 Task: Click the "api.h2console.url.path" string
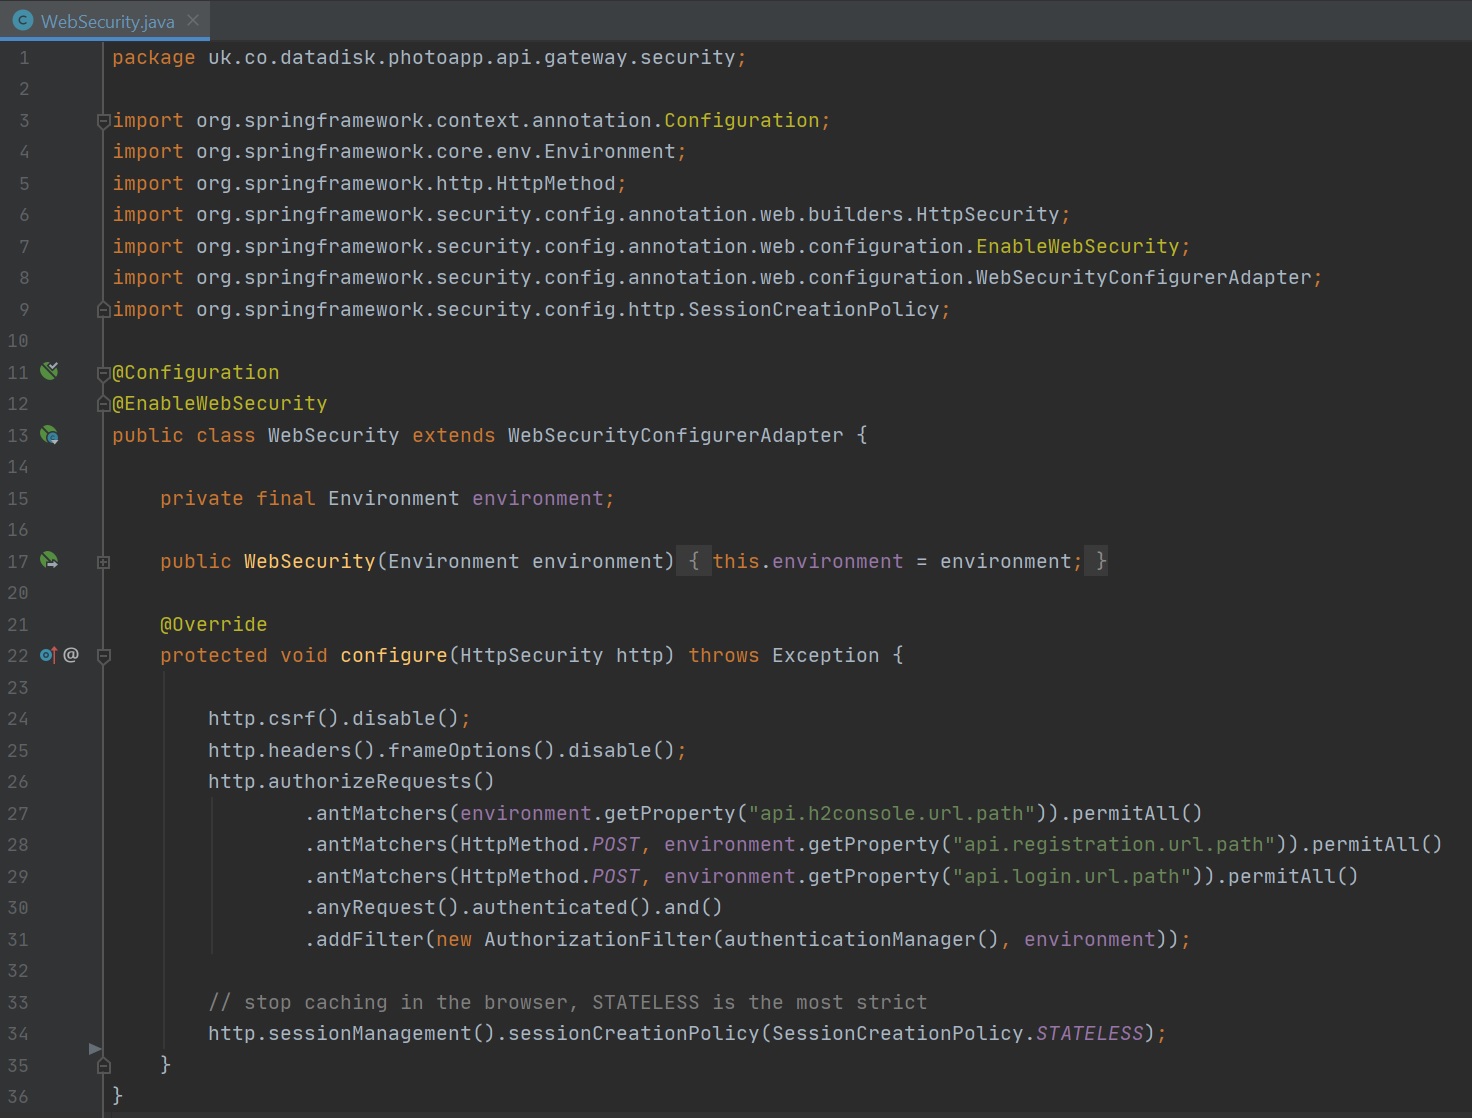pos(892,814)
